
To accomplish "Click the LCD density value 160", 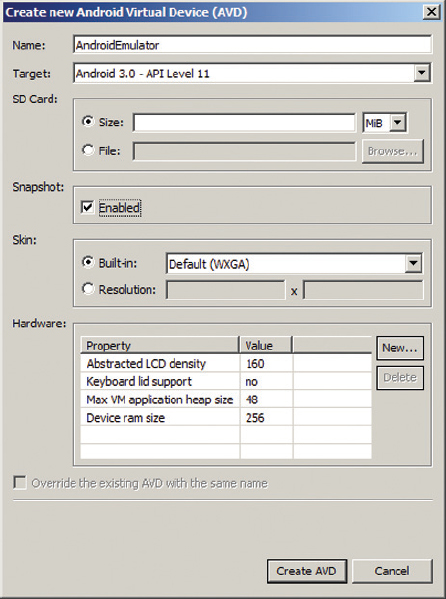I will point(255,363).
